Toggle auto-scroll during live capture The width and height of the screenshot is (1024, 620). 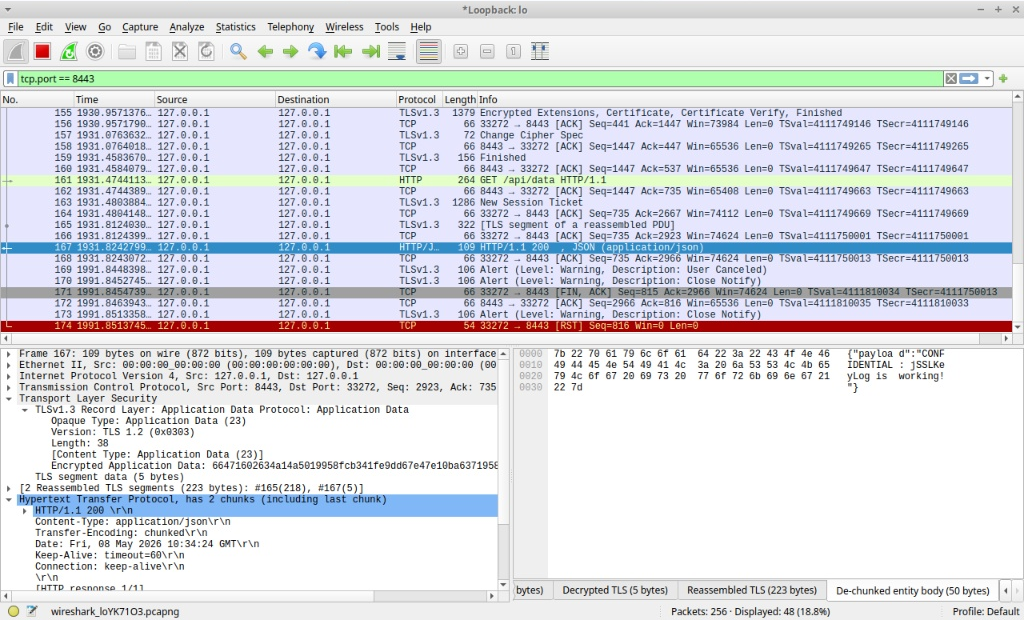(x=397, y=52)
